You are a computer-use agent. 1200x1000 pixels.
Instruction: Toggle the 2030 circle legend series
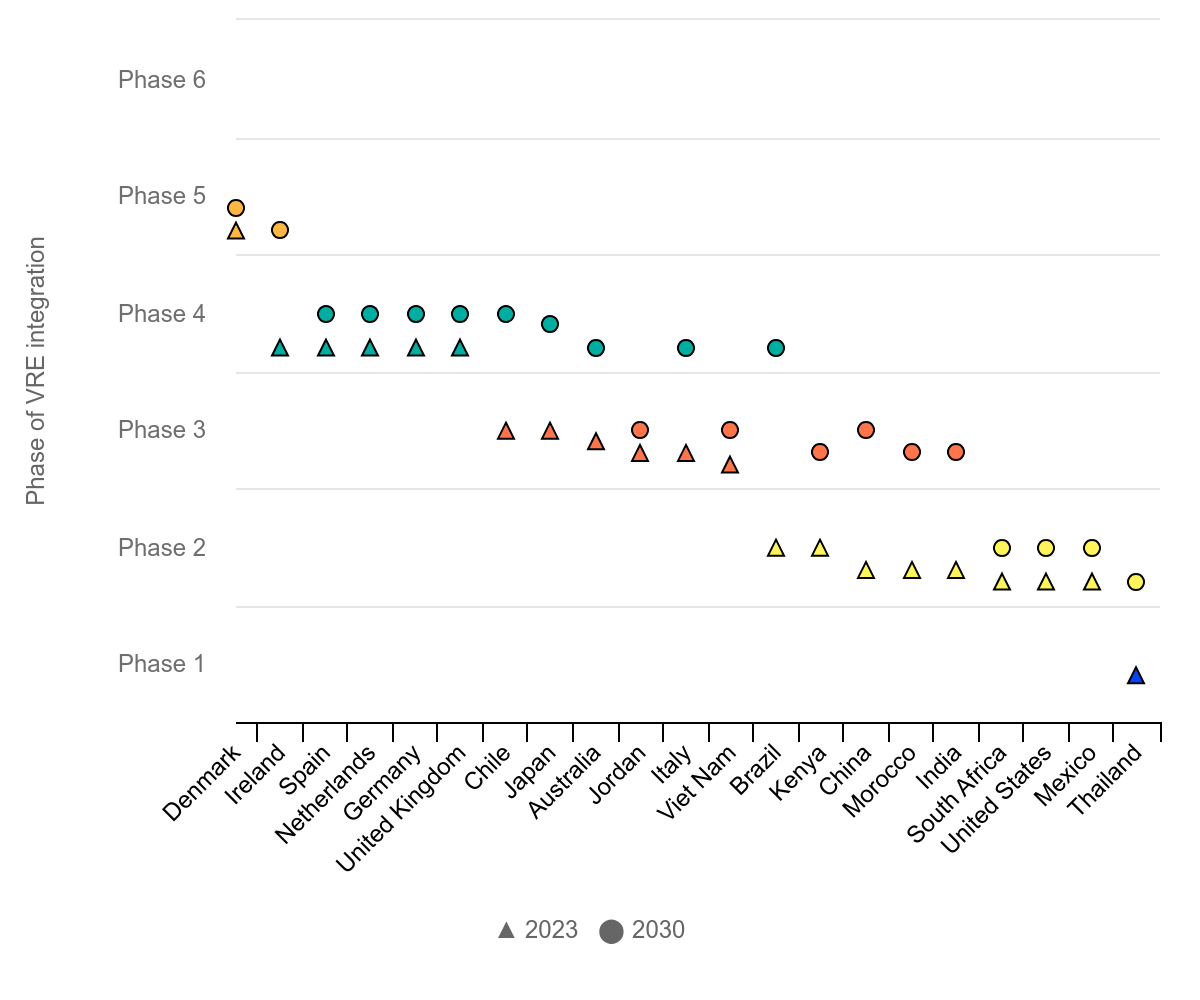click(x=643, y=930)
